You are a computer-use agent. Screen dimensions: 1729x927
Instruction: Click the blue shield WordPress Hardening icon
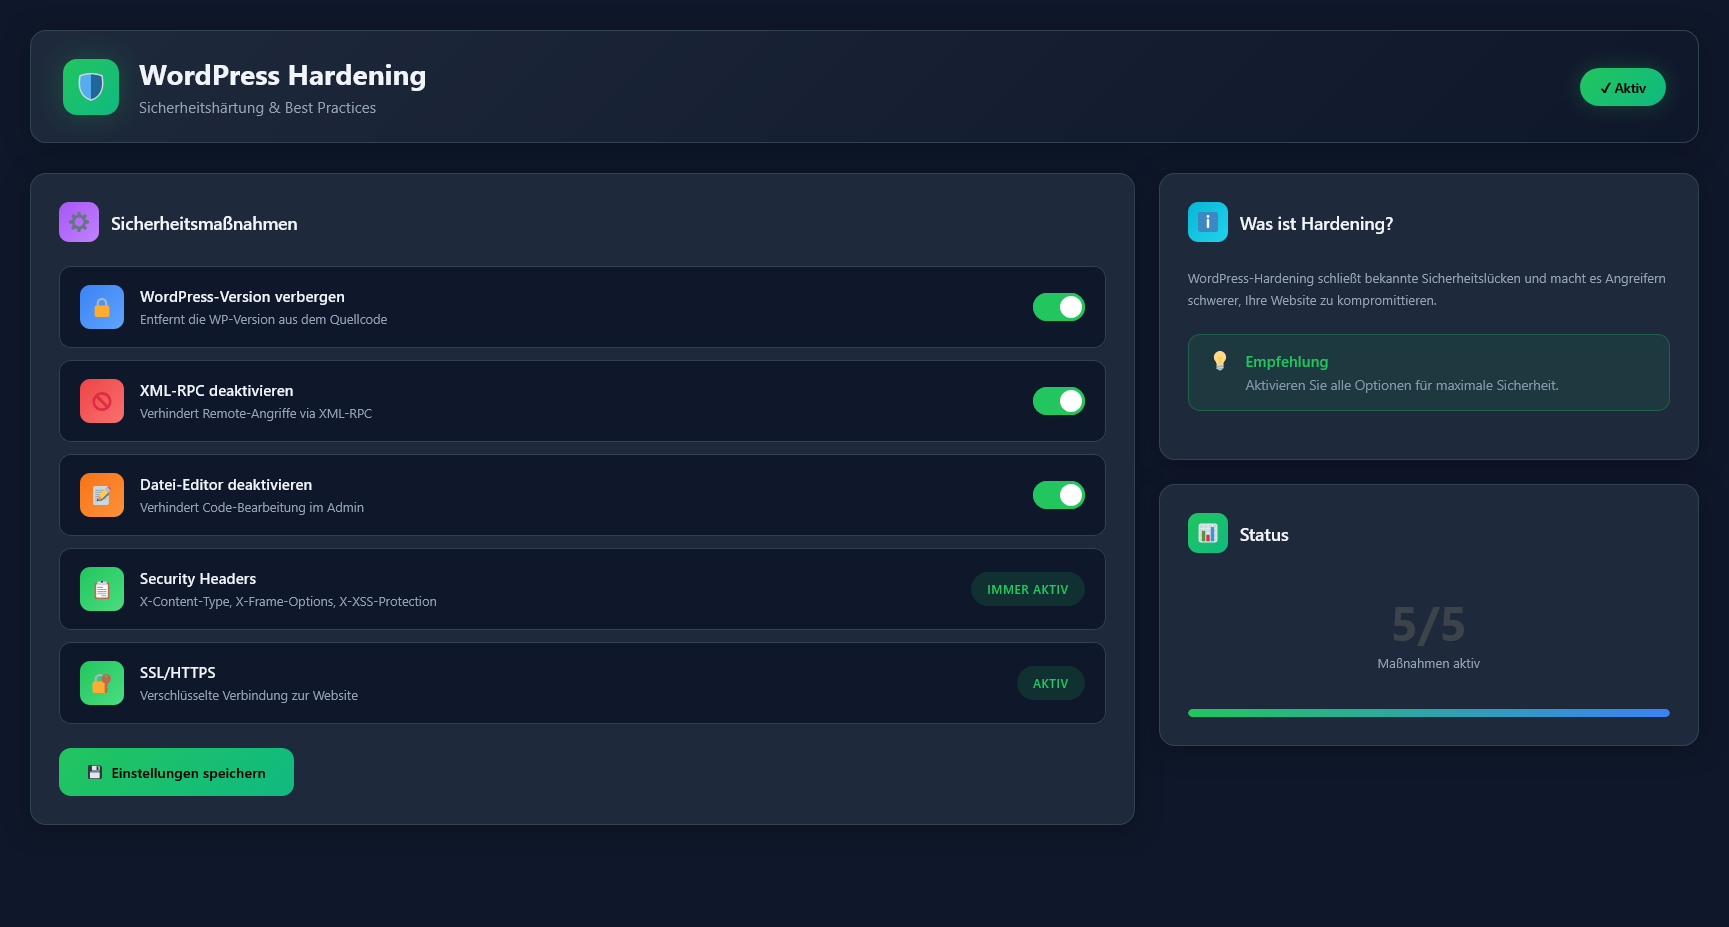click(91, 87)
